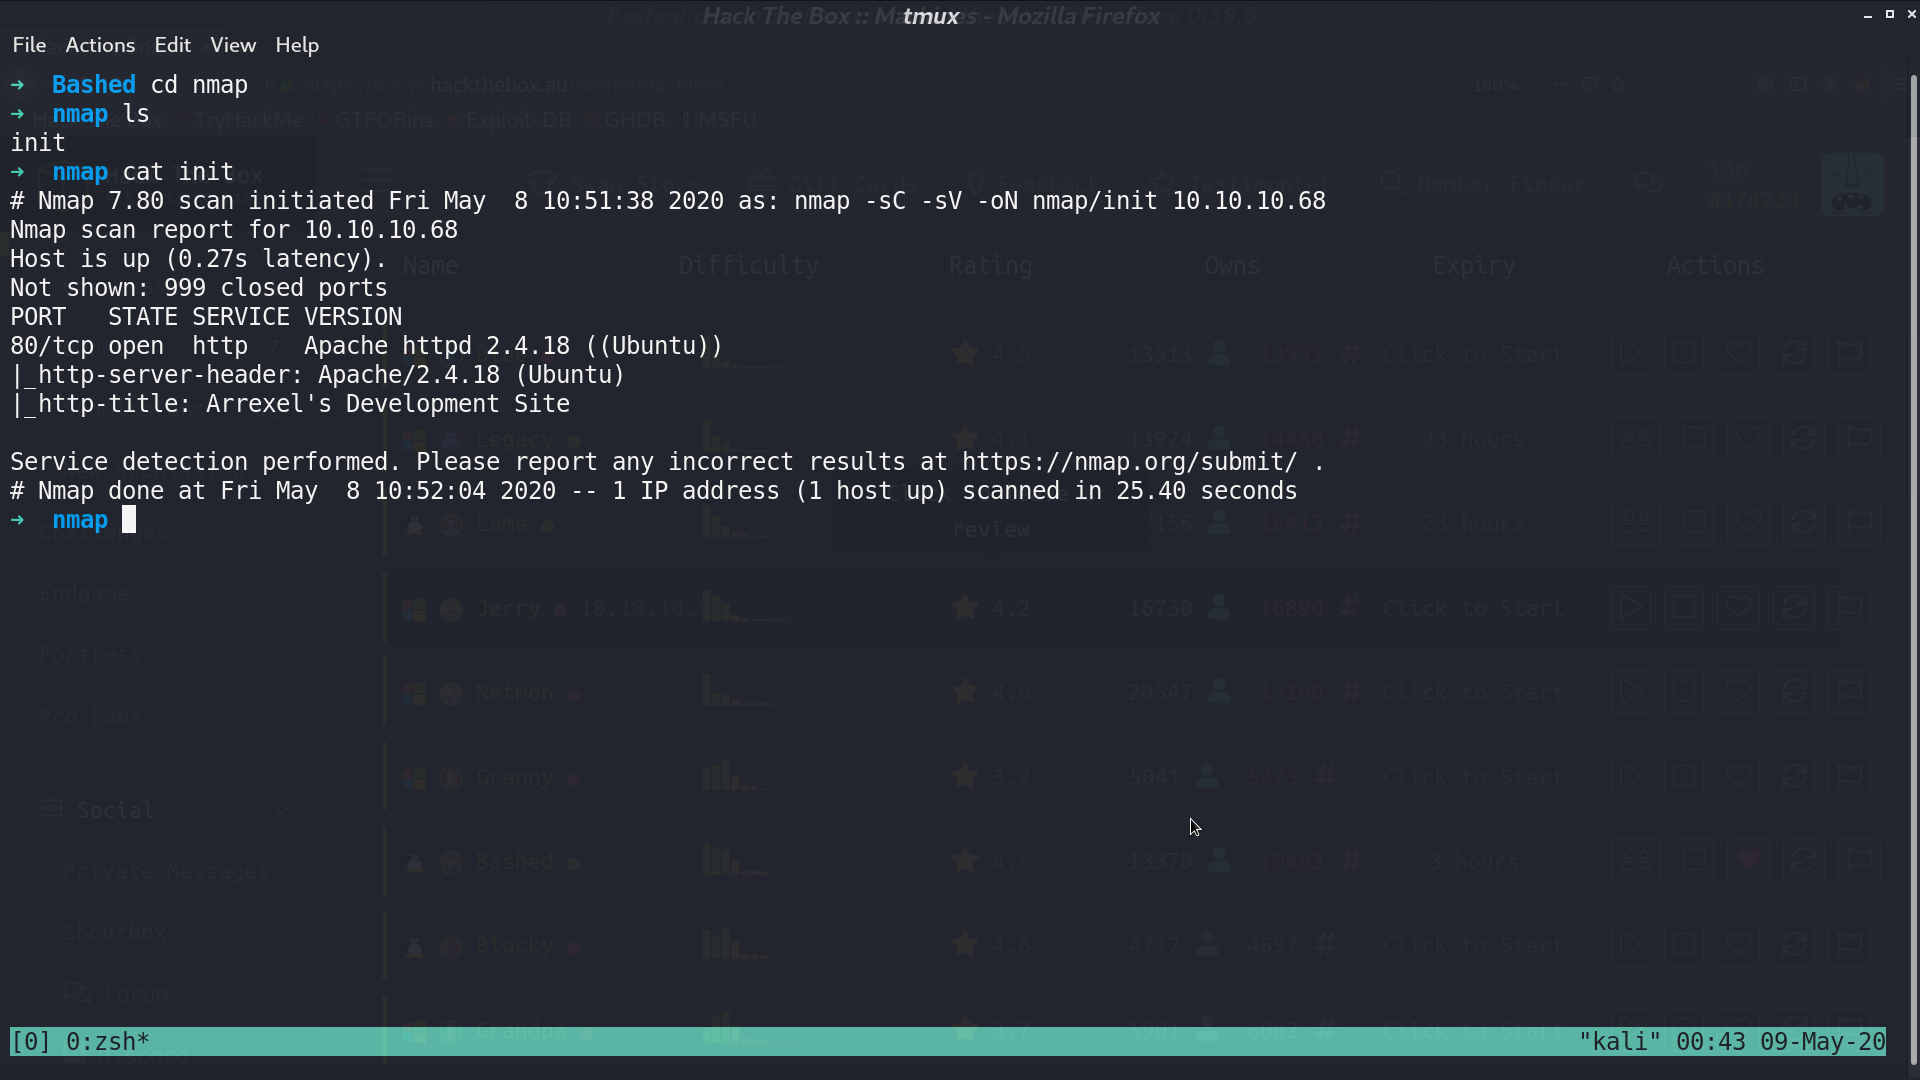This screenshot has width=1920, height=1080.
Task: Open the nmap.org/submit URL in output
Action: pyautogui.click(x=1129, y=462)
